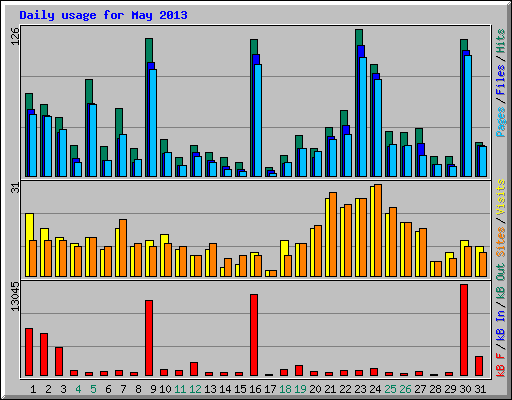Viewport: 512px width, 400px height.
Task: Click day label "9" on the axis
Action: click(x=153, y=389)
